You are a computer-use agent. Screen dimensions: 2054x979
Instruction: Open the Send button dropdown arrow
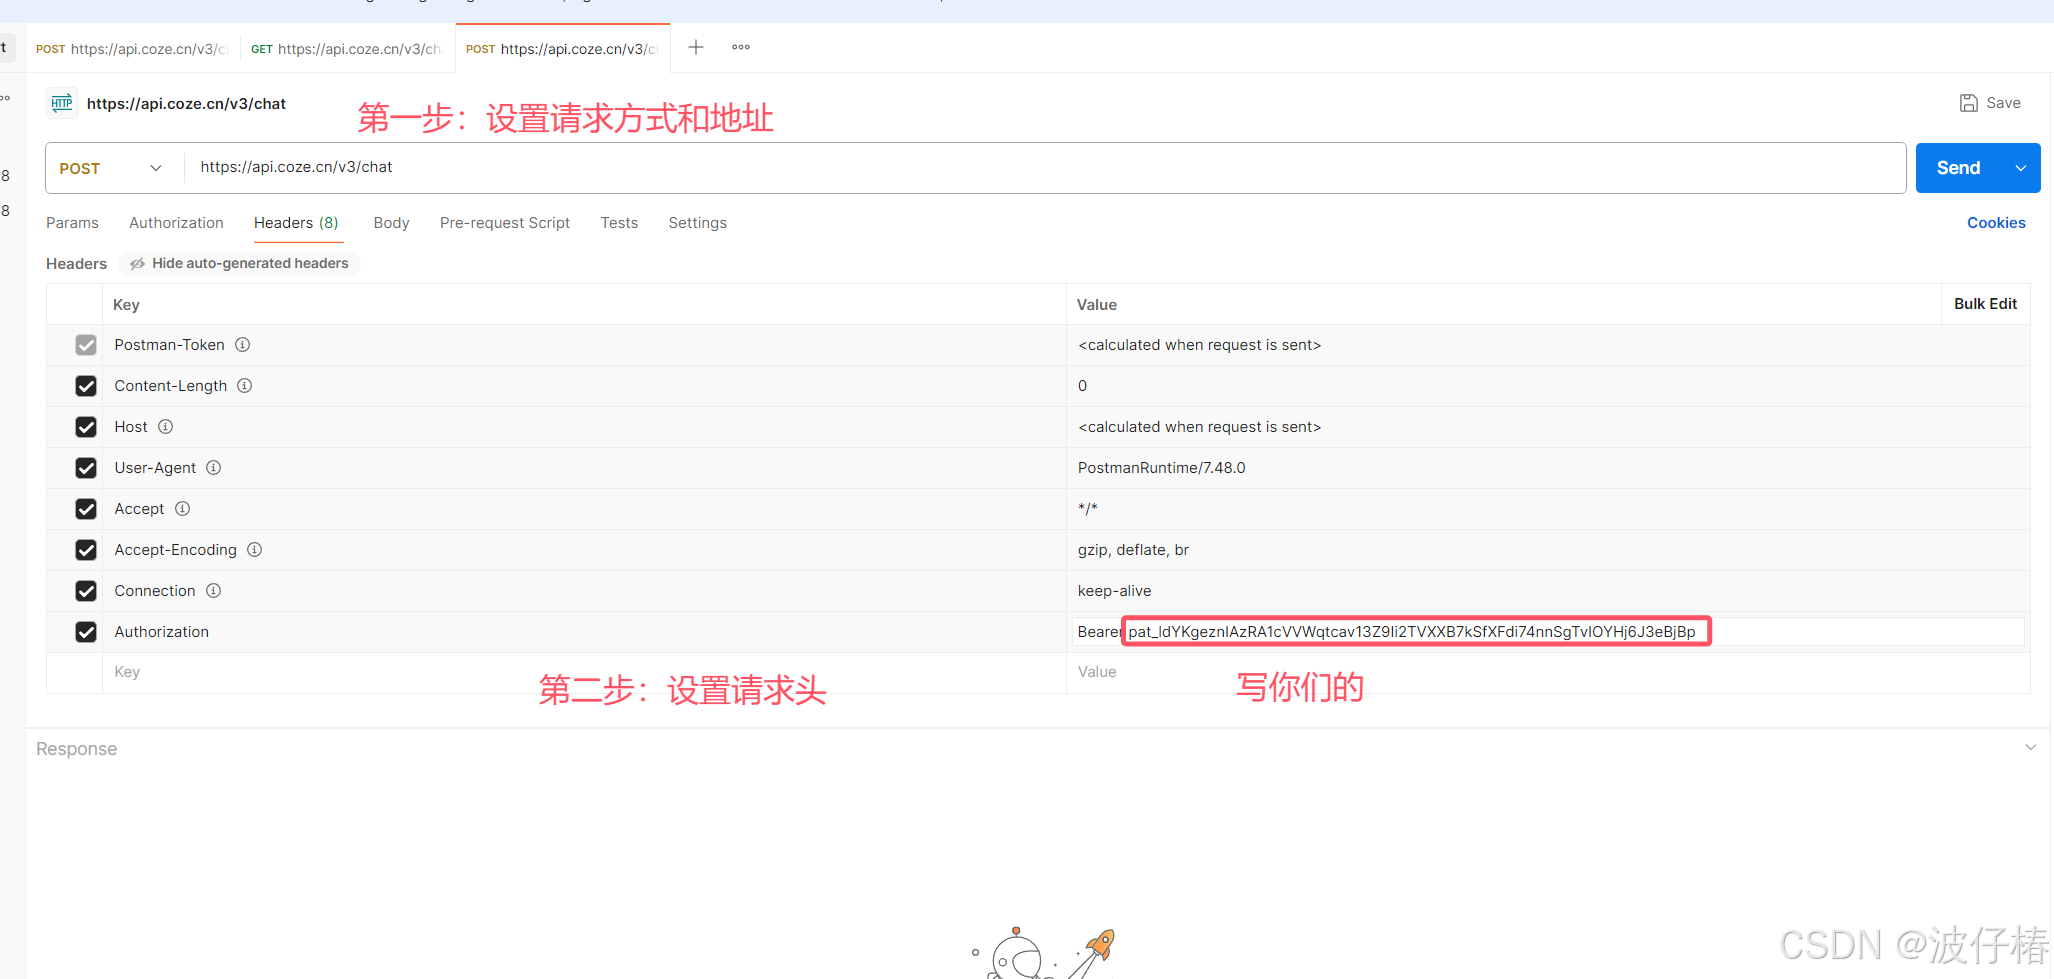[2020, 167]
